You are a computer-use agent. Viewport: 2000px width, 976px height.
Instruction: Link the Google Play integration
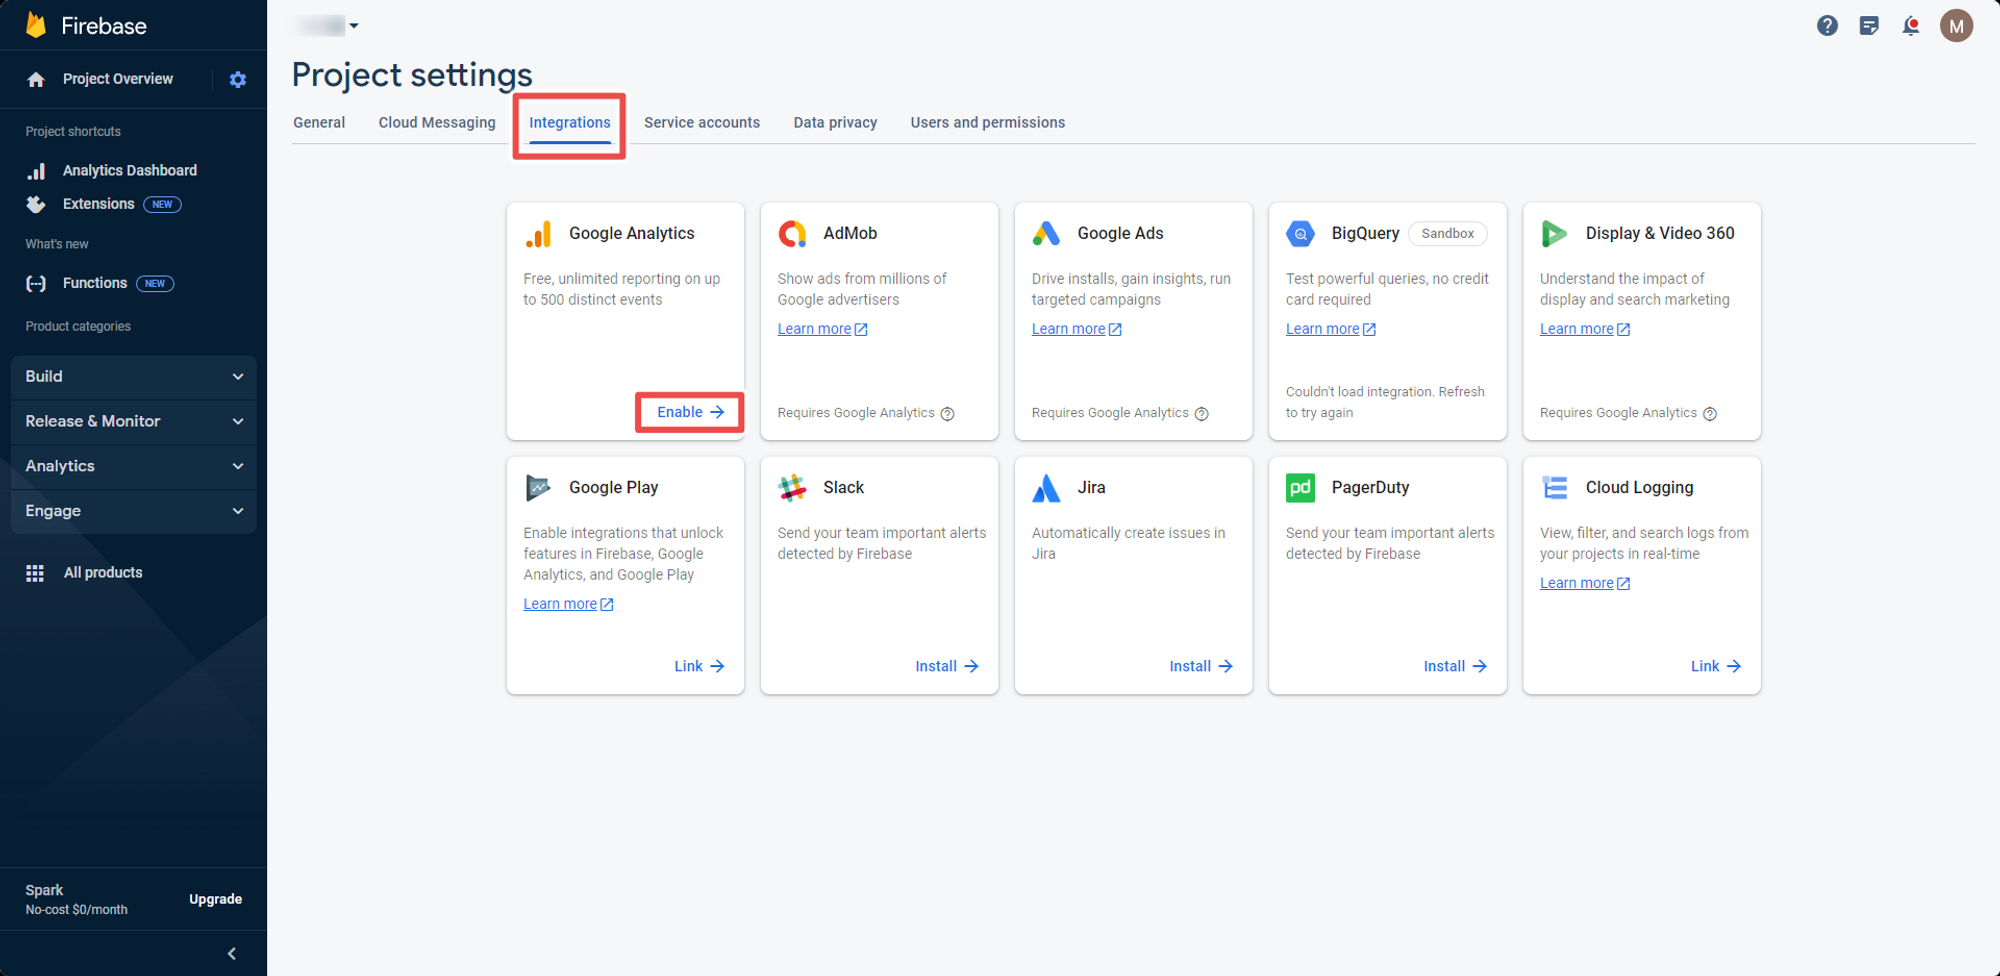[699, 667]
